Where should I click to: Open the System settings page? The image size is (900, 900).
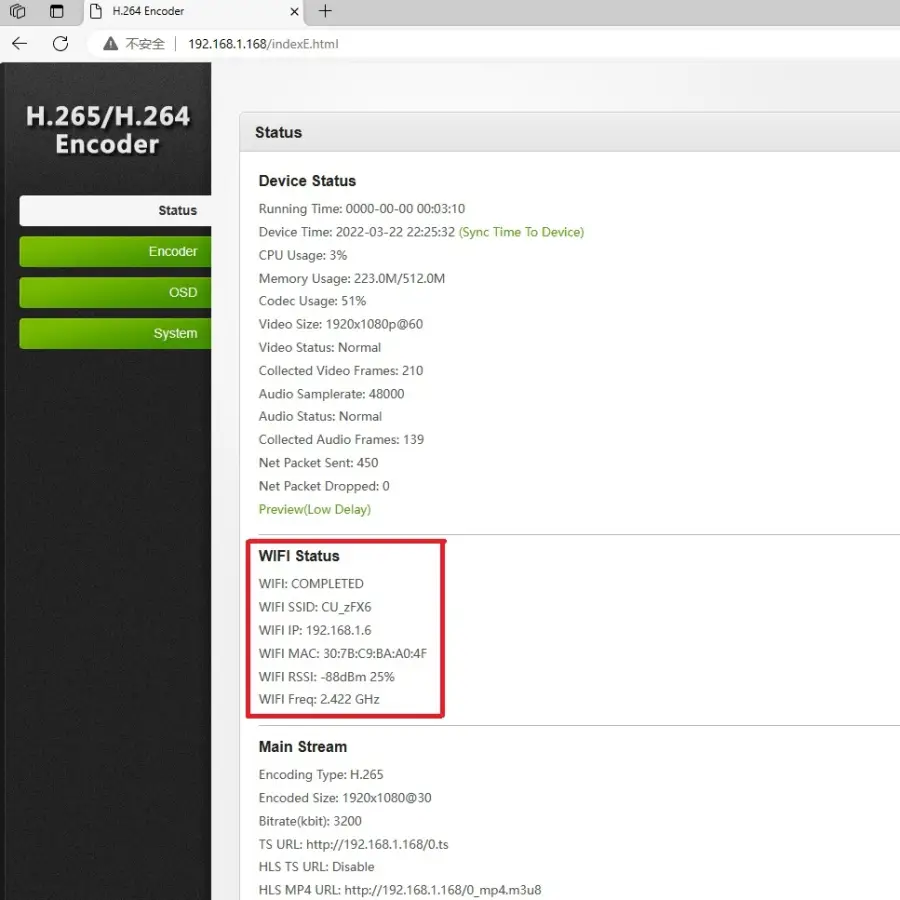115,333
